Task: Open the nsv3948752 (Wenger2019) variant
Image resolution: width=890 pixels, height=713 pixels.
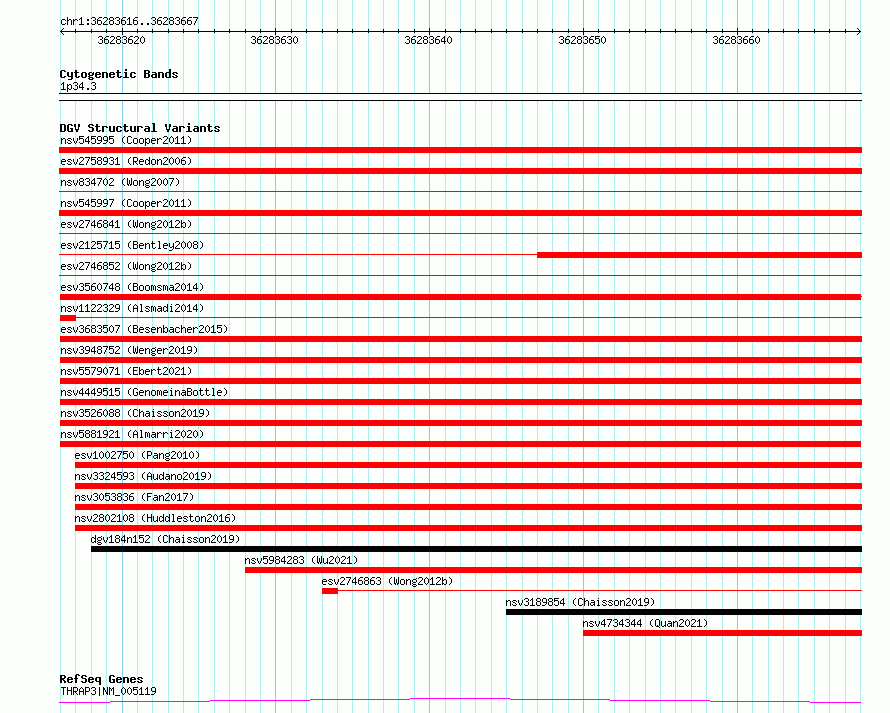Action: click(x=129, y=350)
